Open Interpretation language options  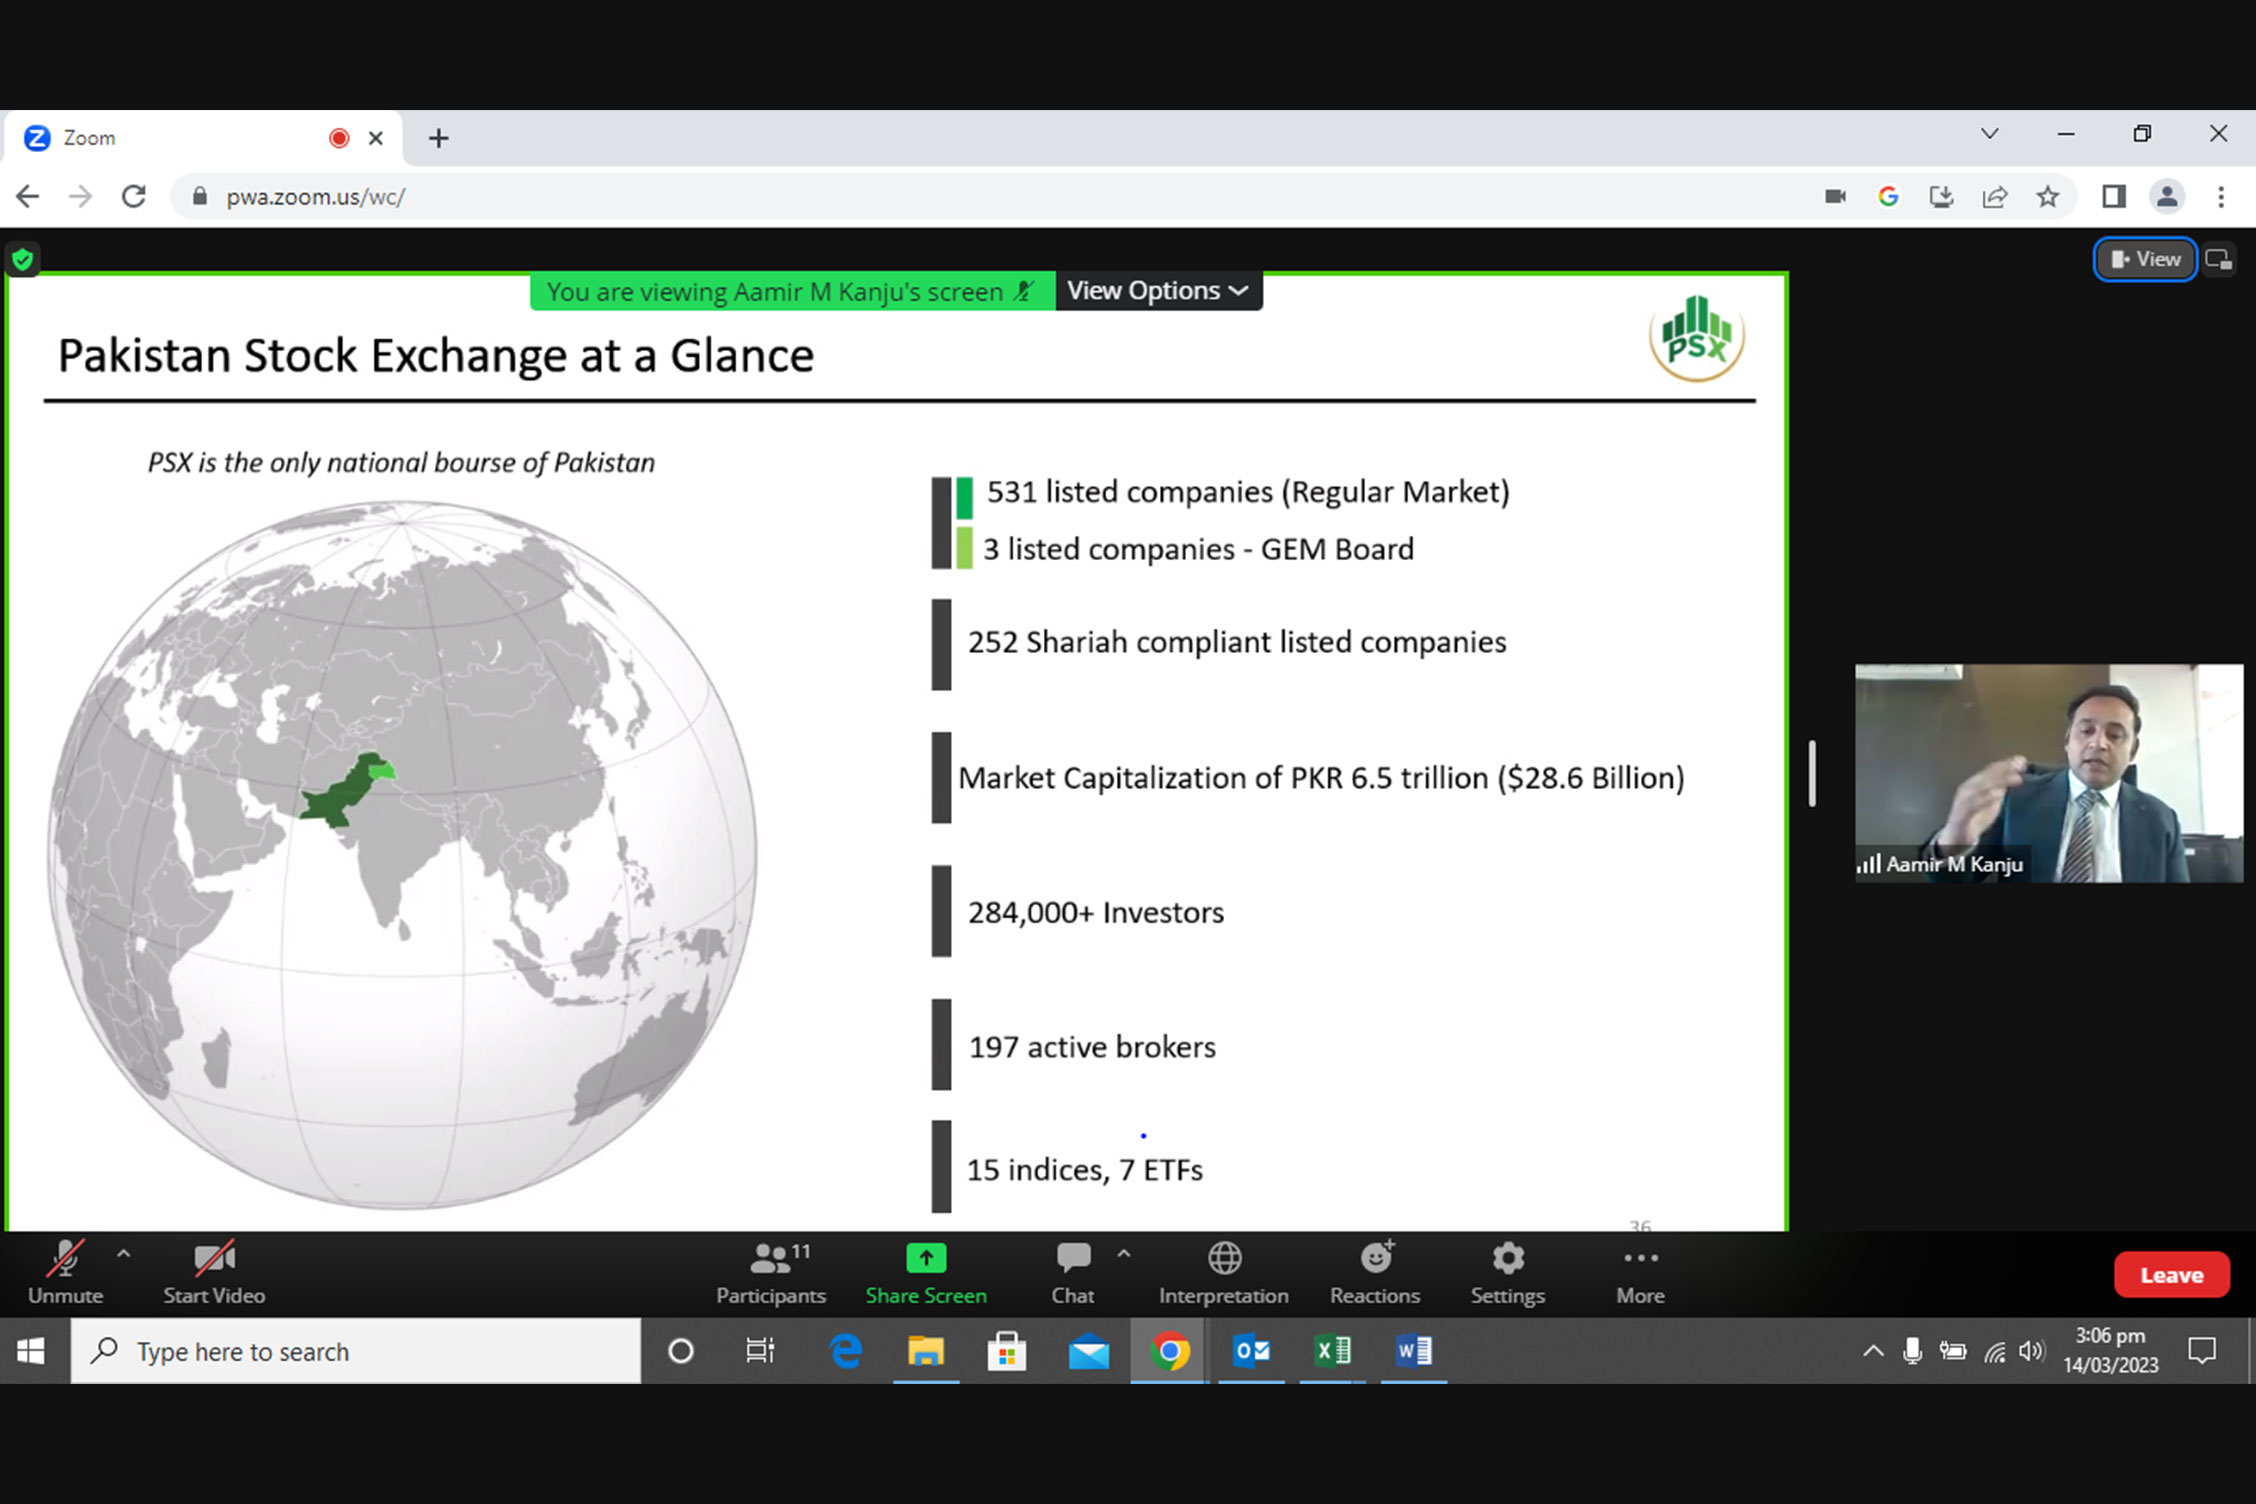click(x=1224, y=1273)
